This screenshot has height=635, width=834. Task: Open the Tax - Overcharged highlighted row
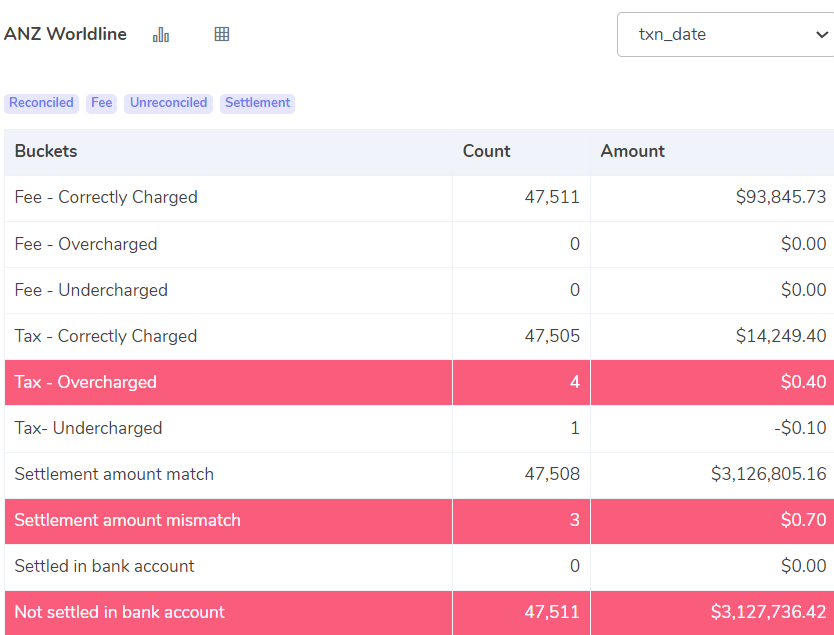(419, 382)
